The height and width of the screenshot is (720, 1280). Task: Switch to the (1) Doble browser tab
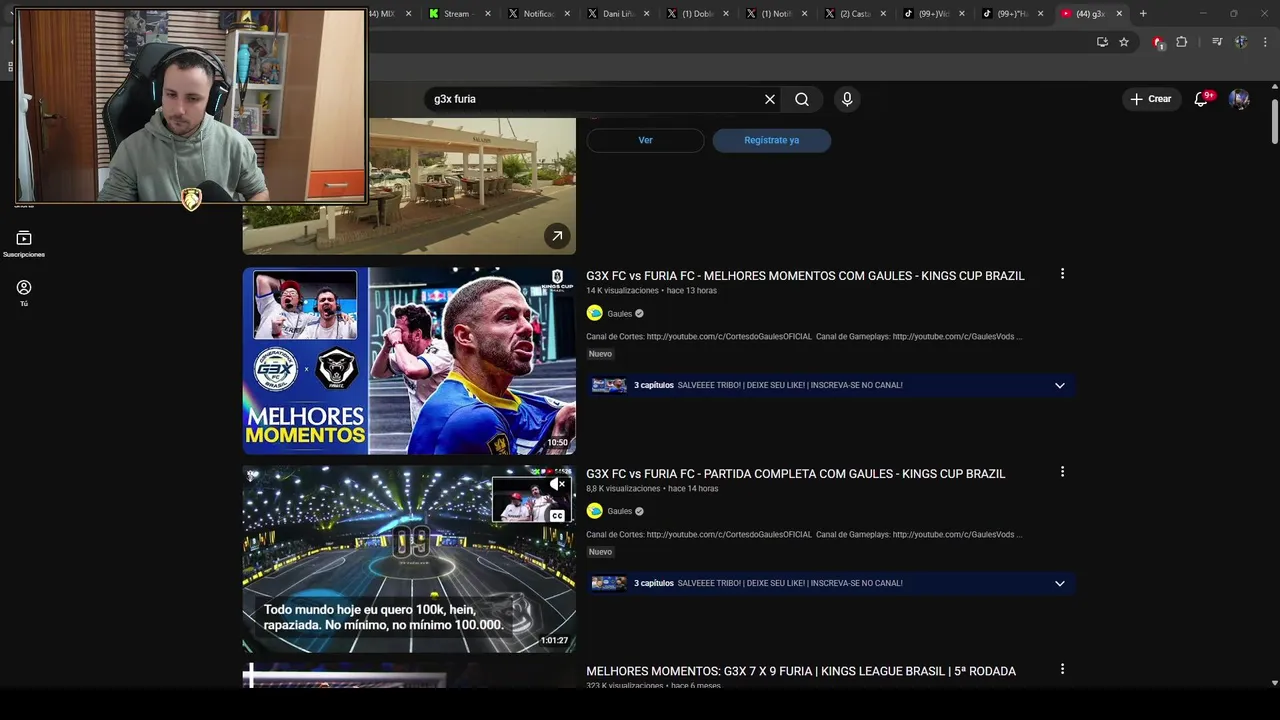pos(697,14)
